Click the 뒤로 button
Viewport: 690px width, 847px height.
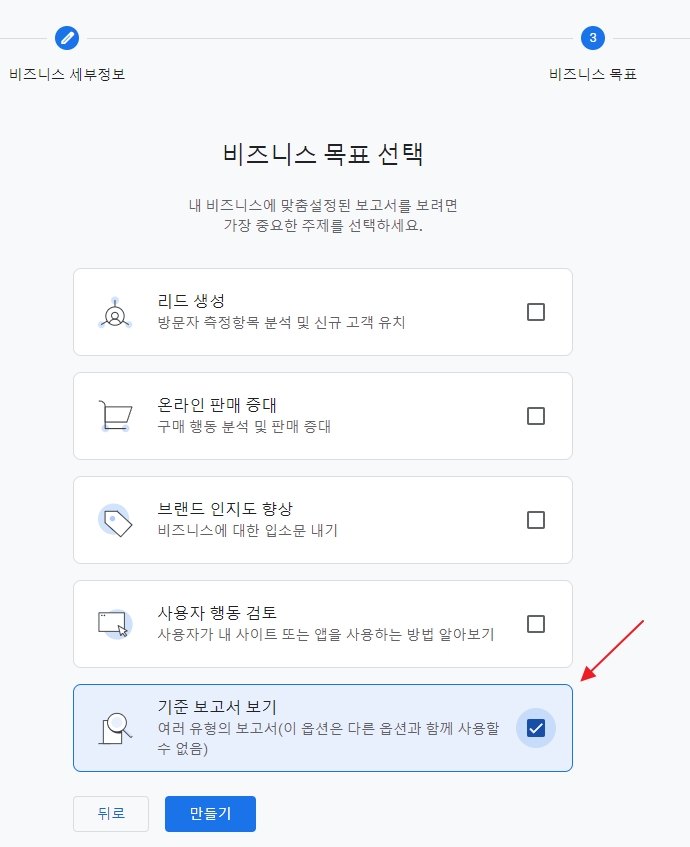click(x=110, y=814)
